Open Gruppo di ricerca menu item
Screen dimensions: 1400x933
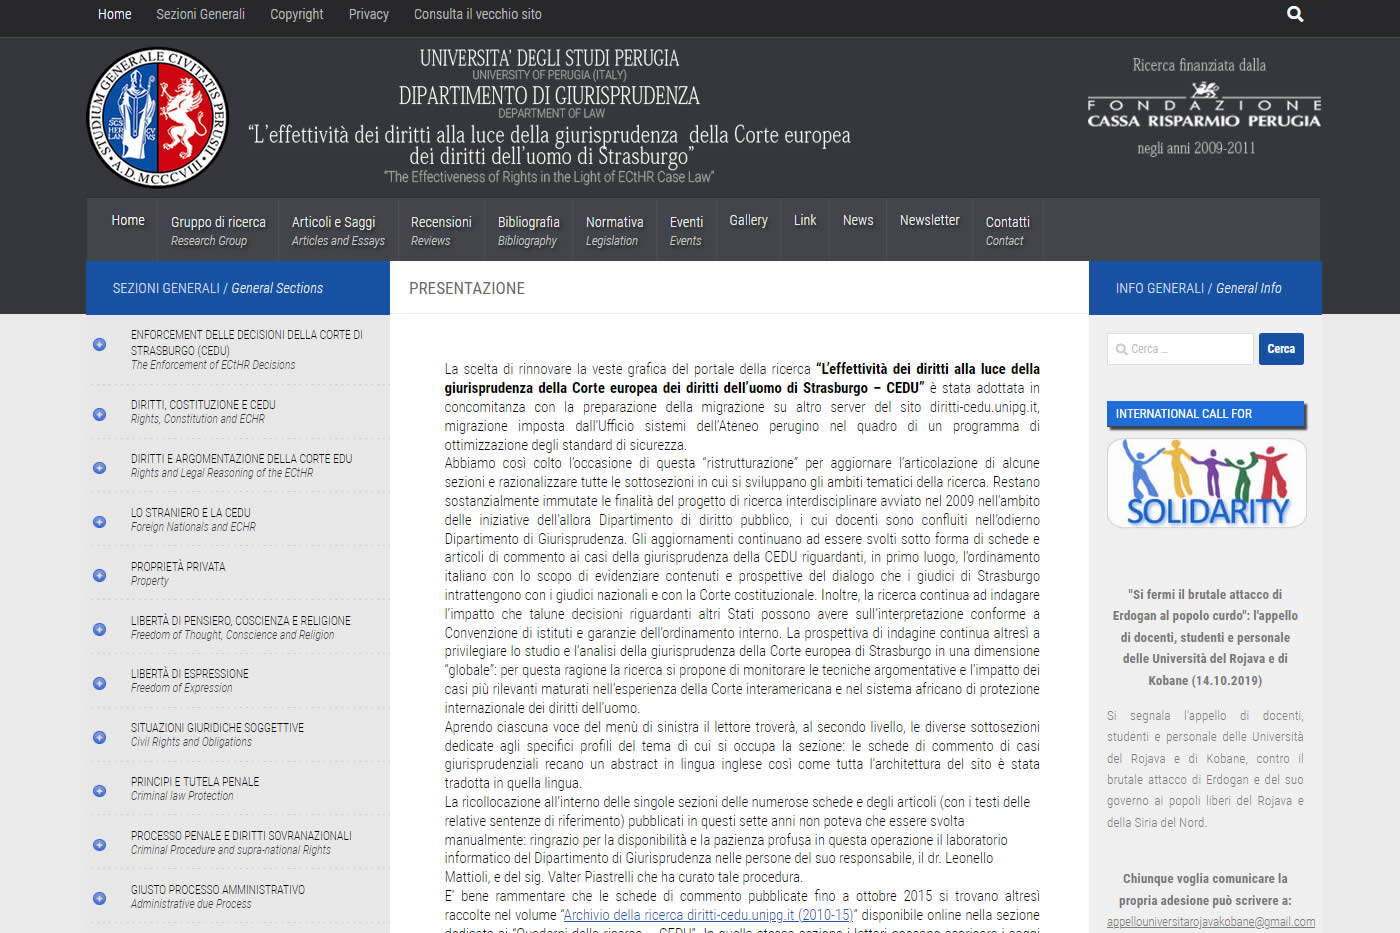pyautogui.click(x=218, y=230)
